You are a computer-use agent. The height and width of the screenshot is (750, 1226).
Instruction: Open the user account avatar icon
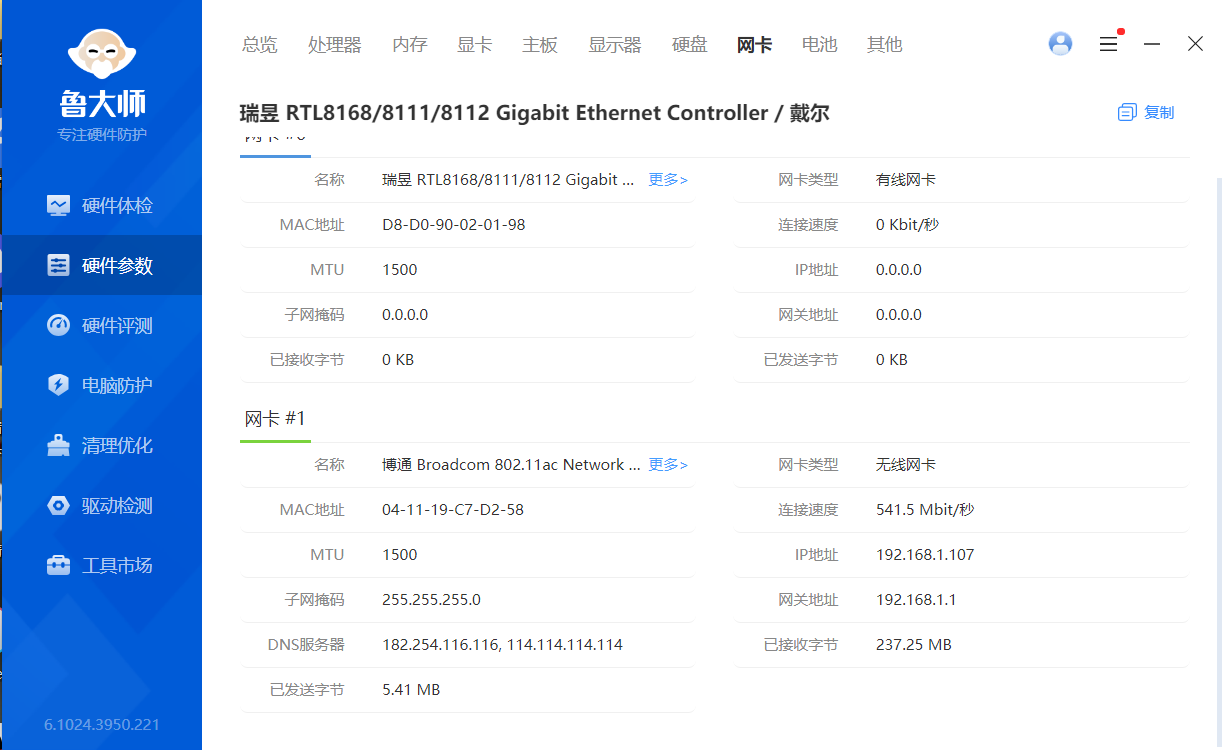point(1060,44)
